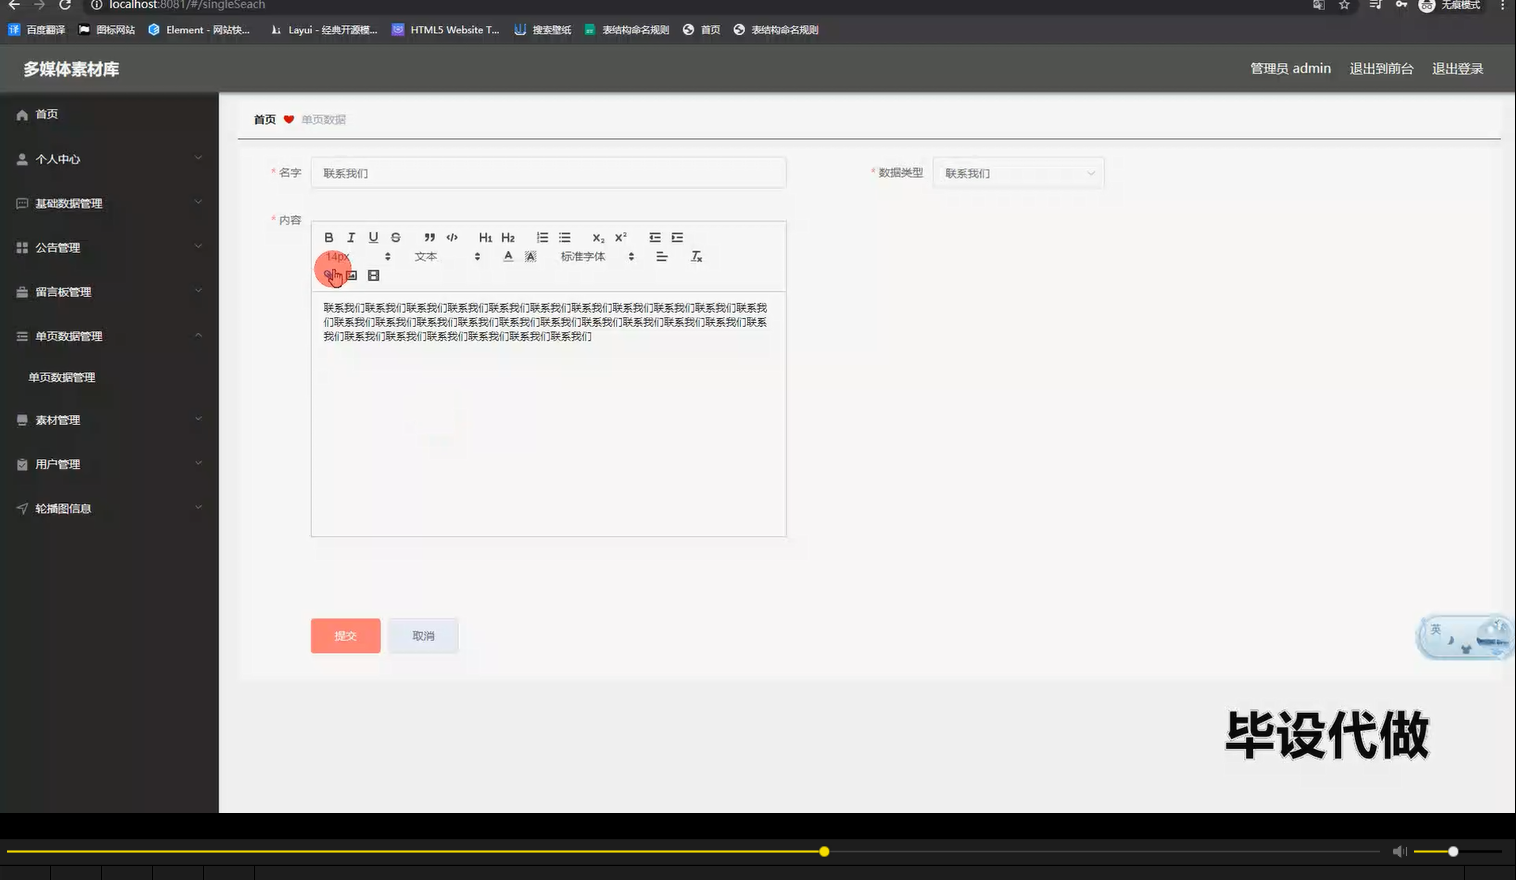Screen dimensions: 1516x880
Task: Click the code view icon
Action: click(x=452, y=237)
